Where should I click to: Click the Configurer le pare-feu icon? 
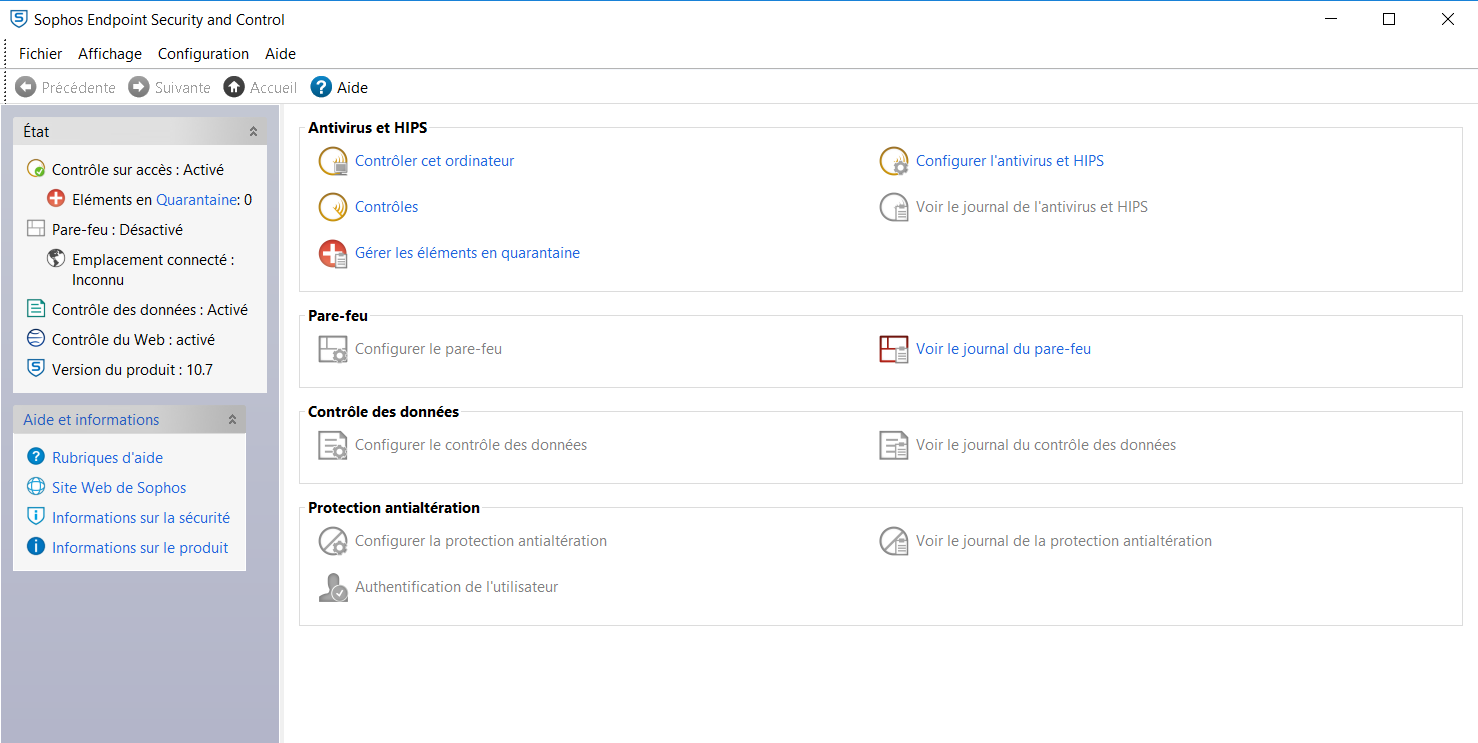[333, 349]
